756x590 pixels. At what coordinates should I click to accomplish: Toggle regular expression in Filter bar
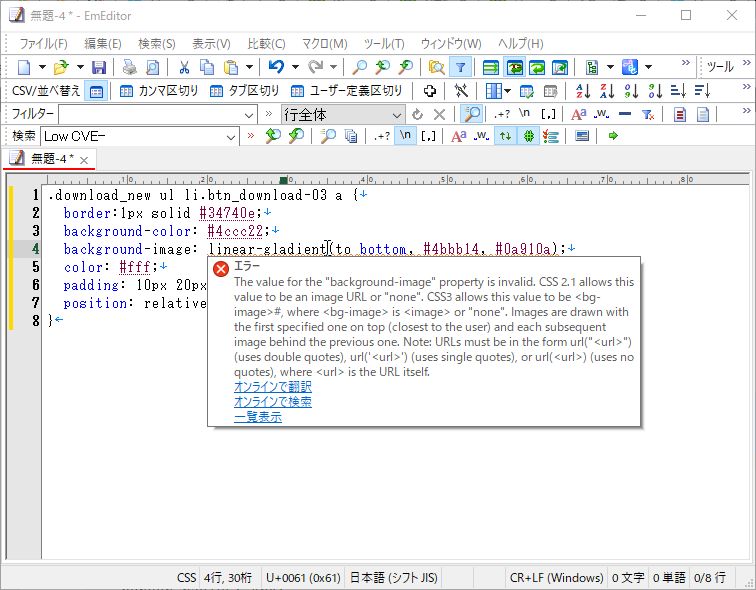(x=502, y=114)
